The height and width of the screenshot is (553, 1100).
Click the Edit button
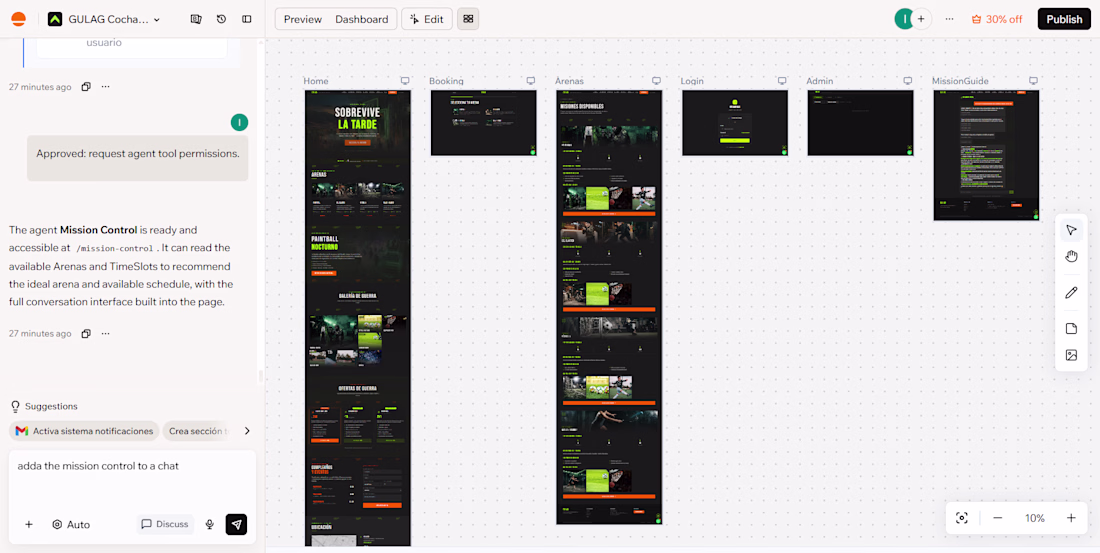pos(427,20)
